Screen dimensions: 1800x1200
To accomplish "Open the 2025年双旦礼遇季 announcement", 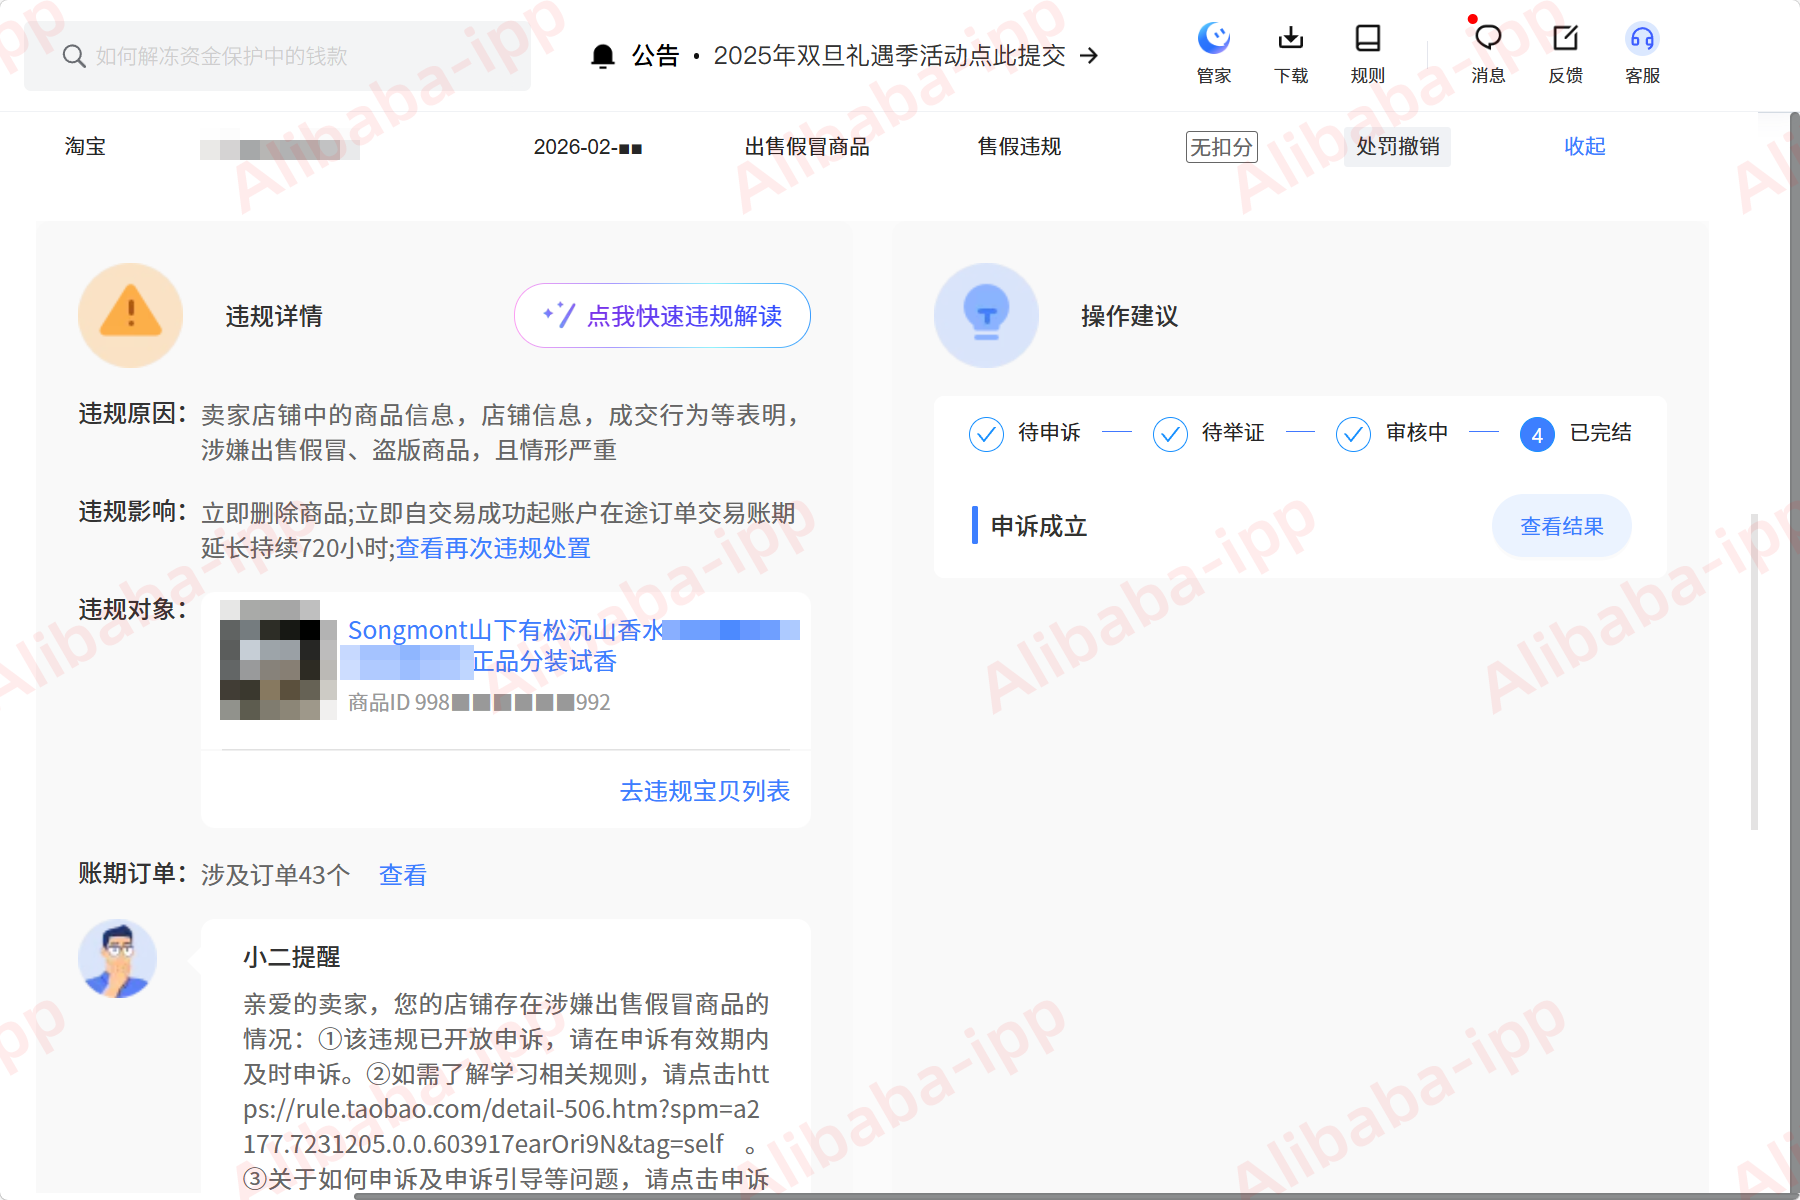I will click(x=889, y=56).
